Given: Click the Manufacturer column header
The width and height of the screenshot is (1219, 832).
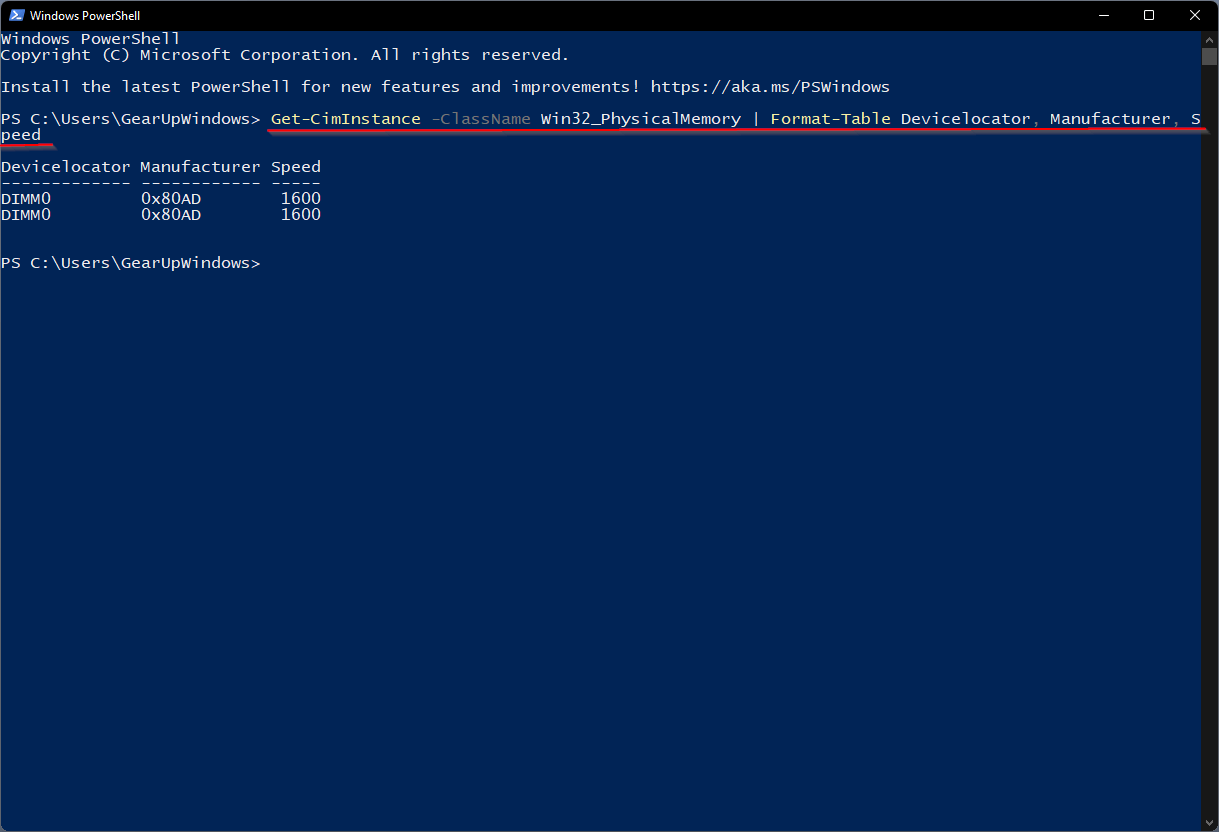Looking at the screenshot, I should coord(199,166).
